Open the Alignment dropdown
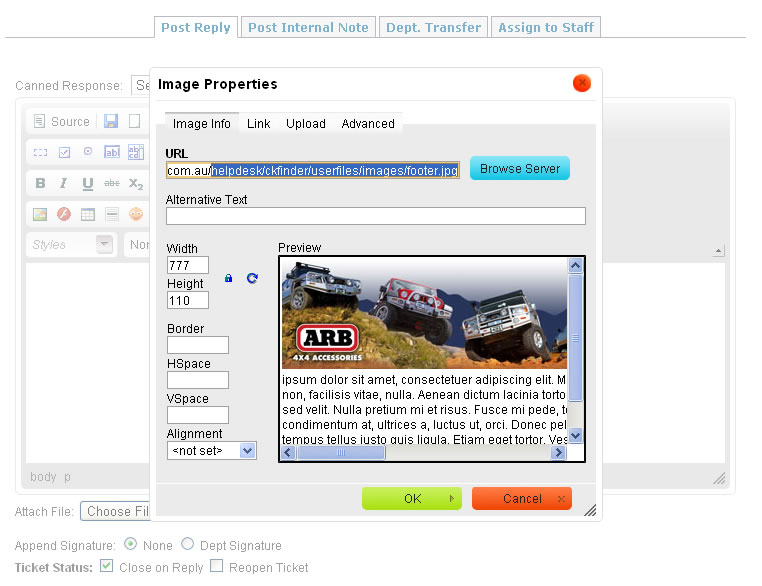 click(x=211, y=450)
